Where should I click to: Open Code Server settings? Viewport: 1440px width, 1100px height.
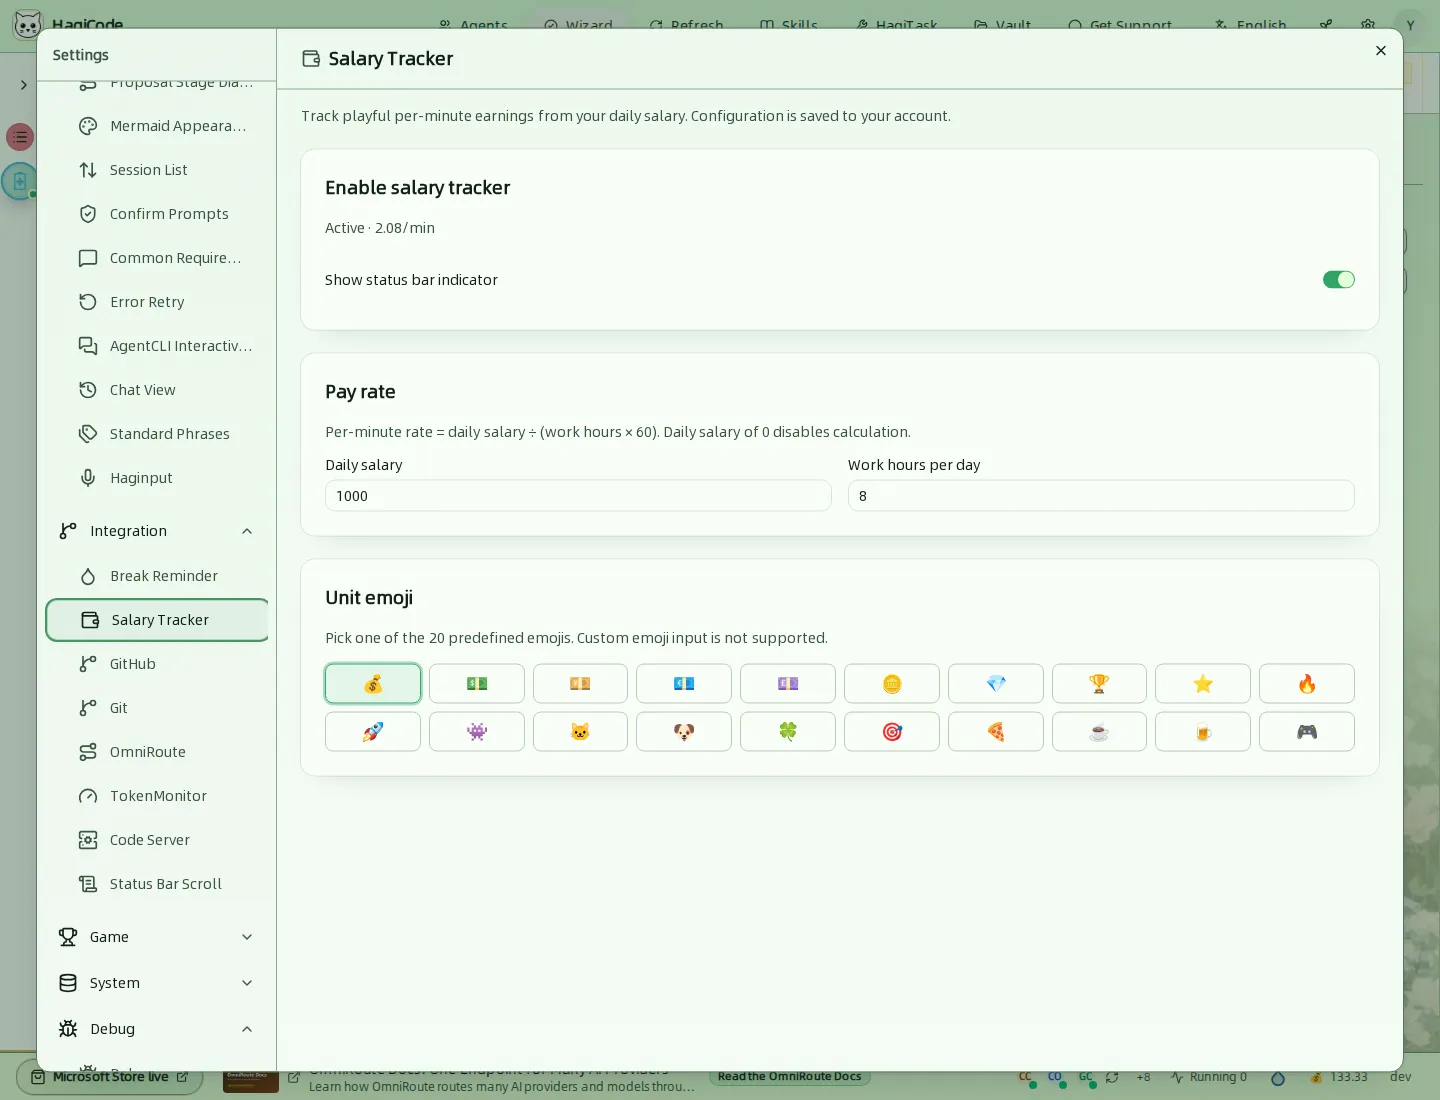click(157, 840)
